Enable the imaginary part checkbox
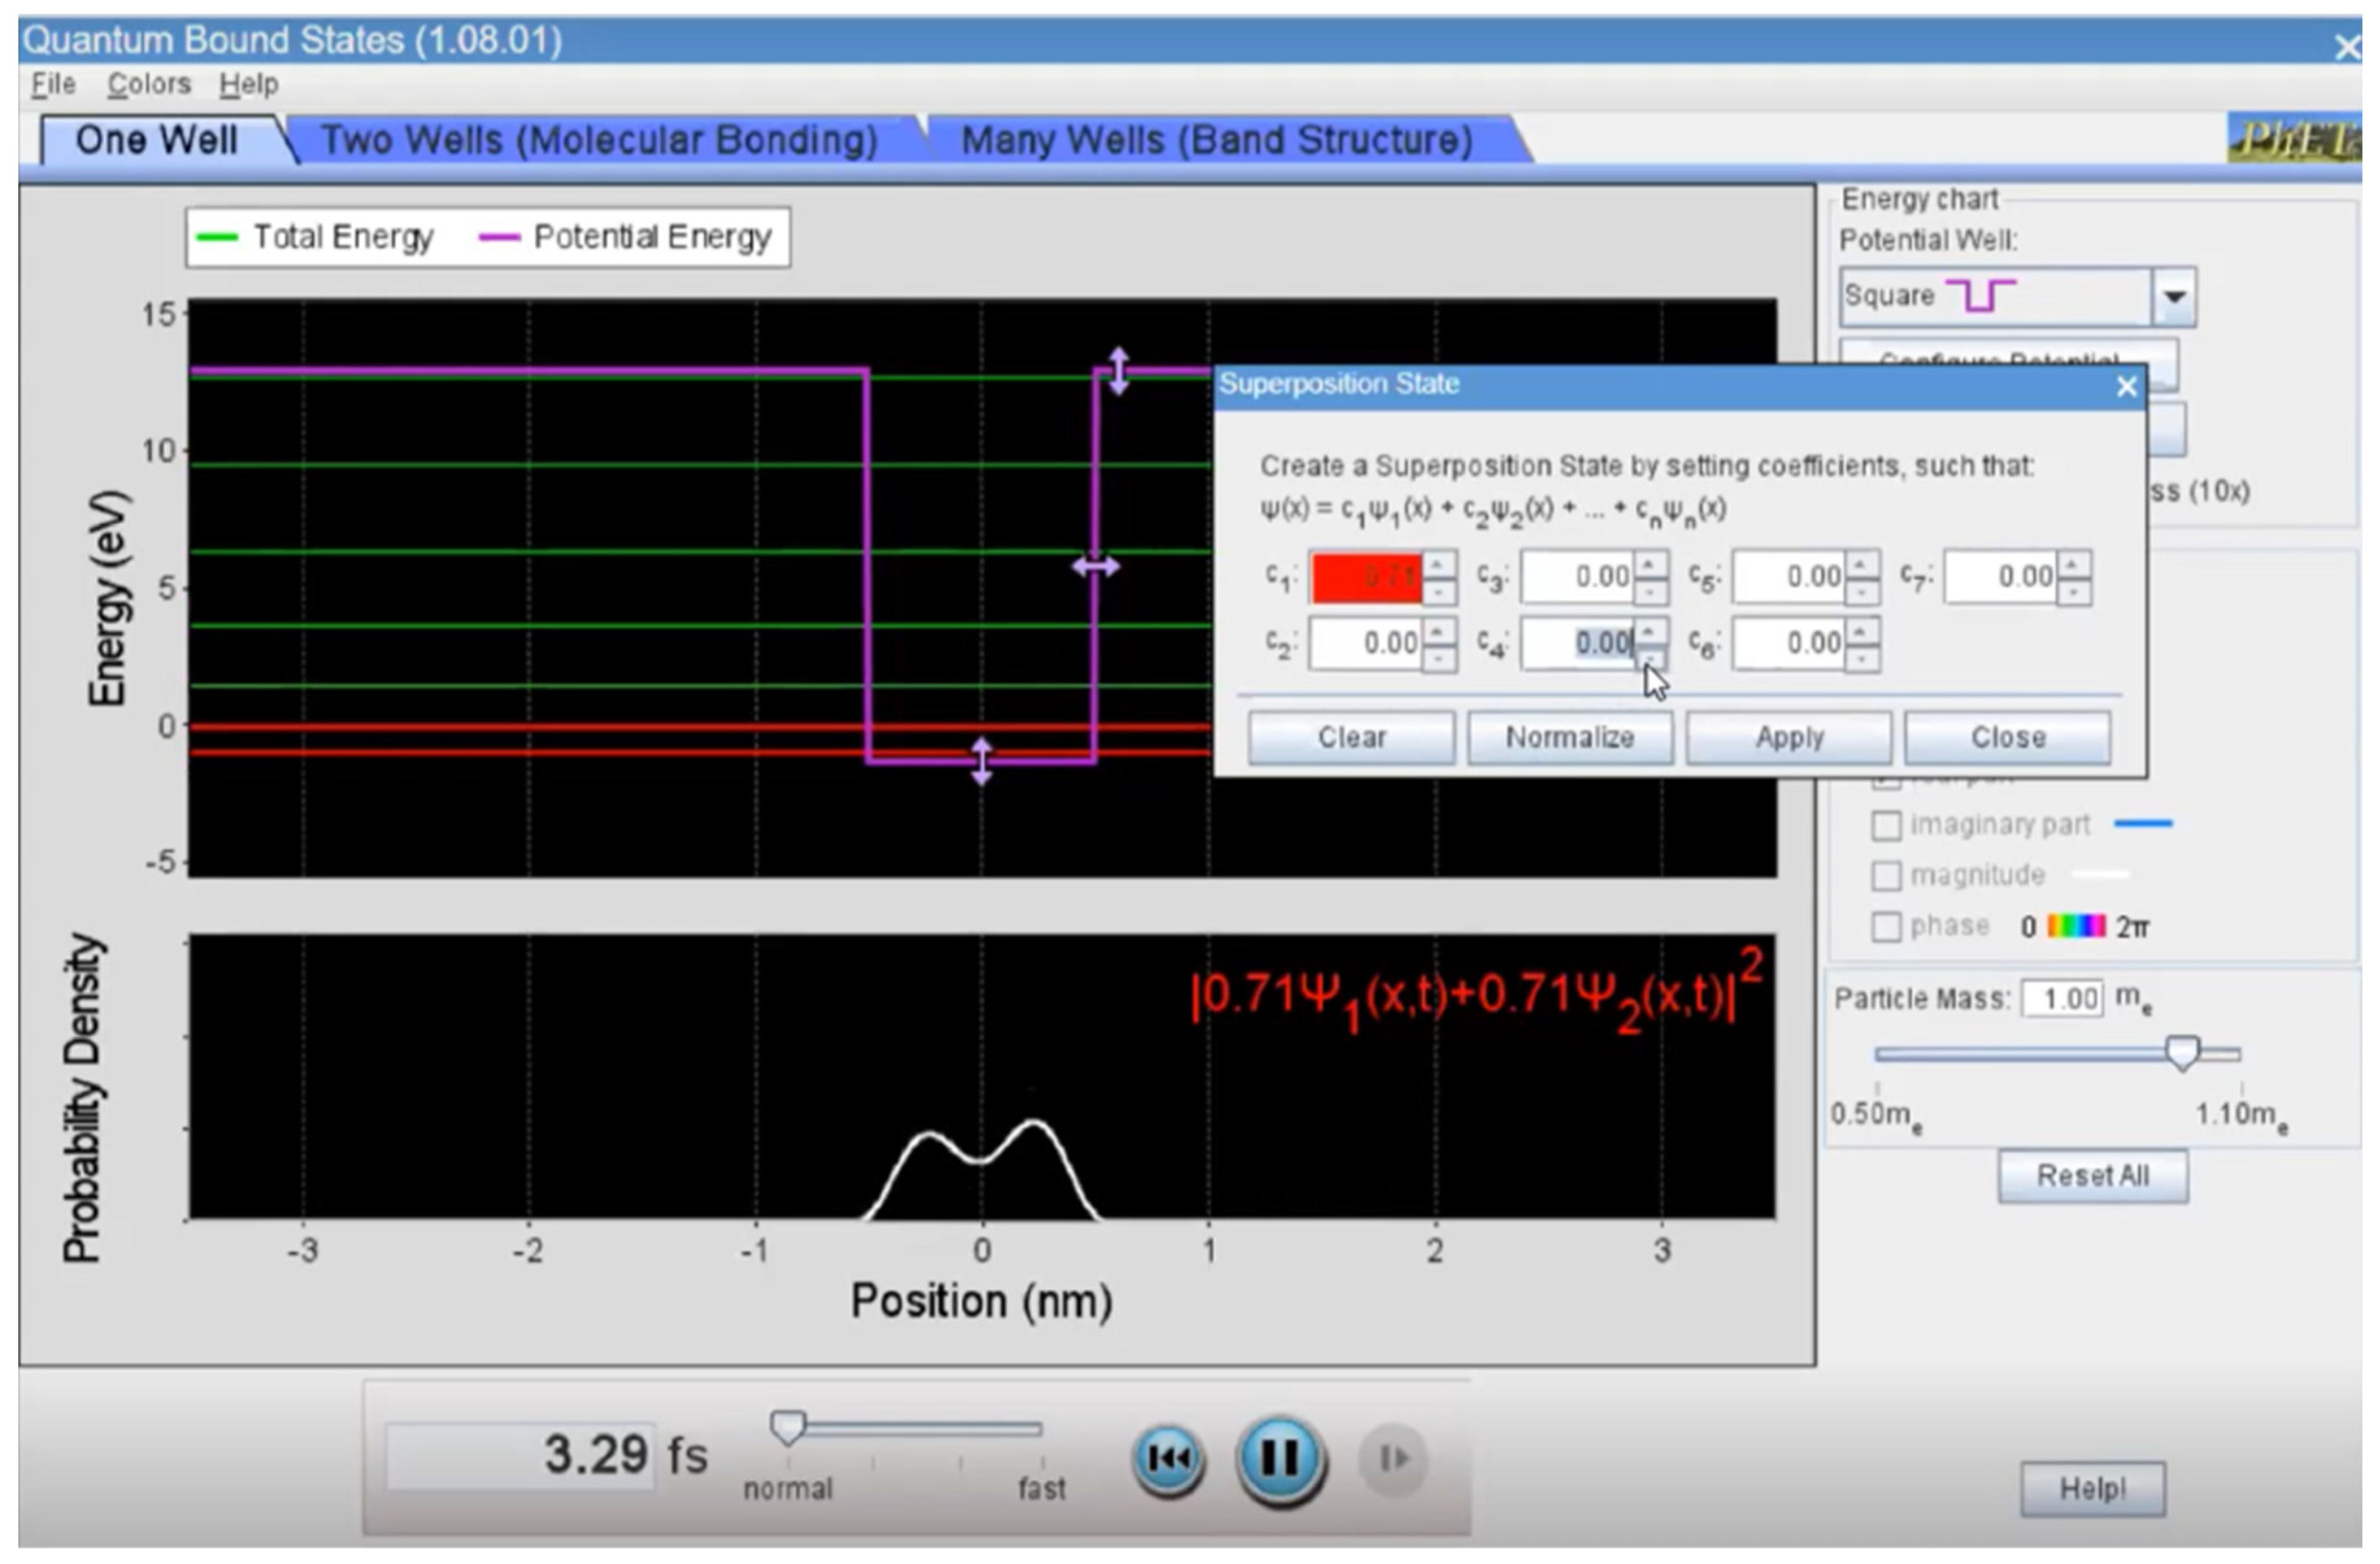Screen dimensions: 2380x1564 [x=1886, y=826]
